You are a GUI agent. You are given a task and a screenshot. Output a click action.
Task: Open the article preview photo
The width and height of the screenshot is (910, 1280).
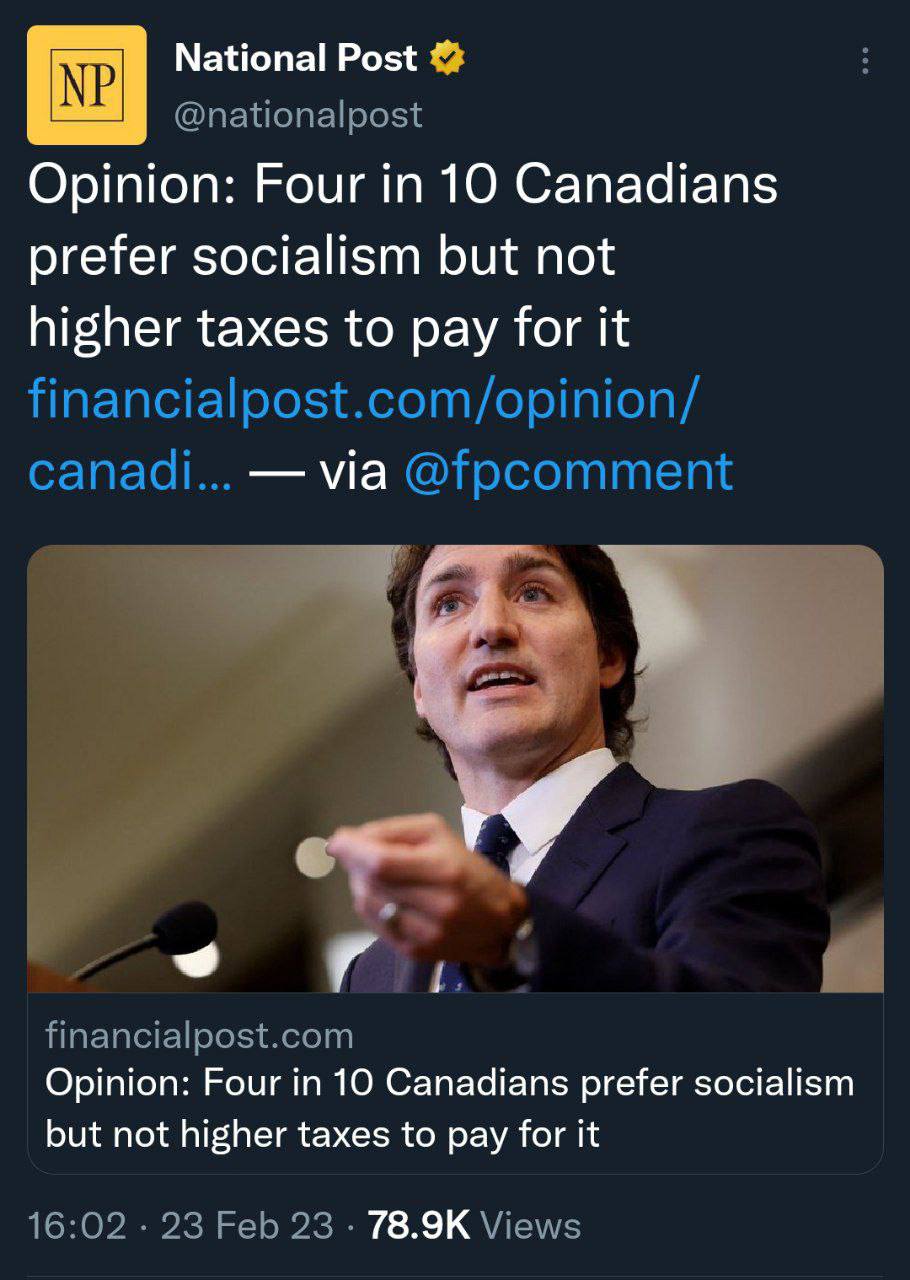[x=455, y=768]
